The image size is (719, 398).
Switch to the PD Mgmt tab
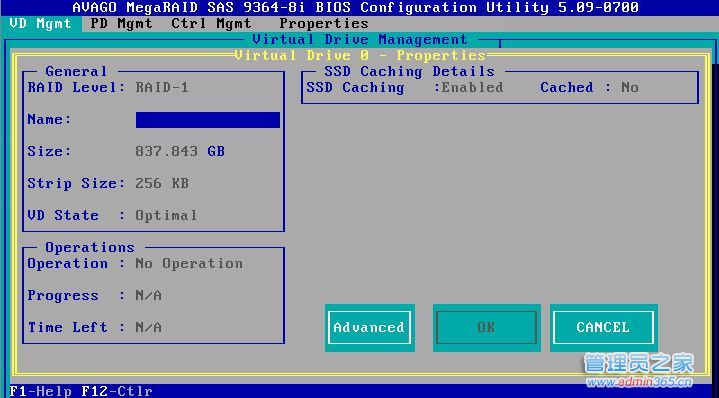(x=121, y=23)
